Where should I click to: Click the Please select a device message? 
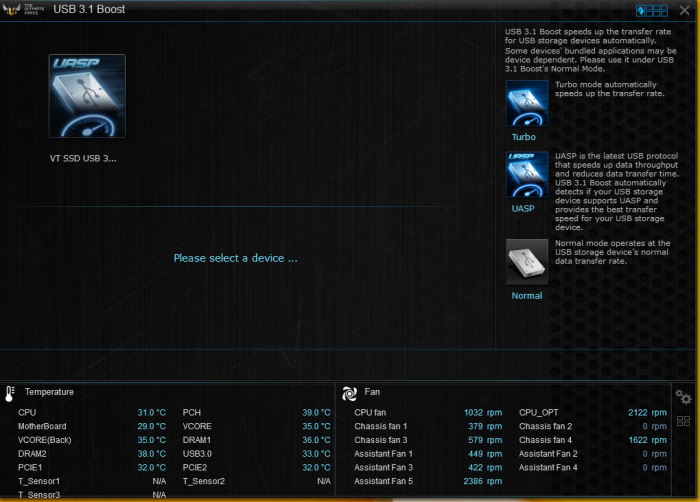point(235,258)
